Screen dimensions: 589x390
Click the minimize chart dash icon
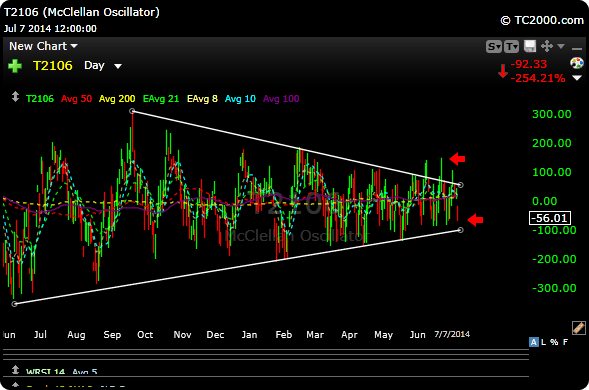coord(577,48)
